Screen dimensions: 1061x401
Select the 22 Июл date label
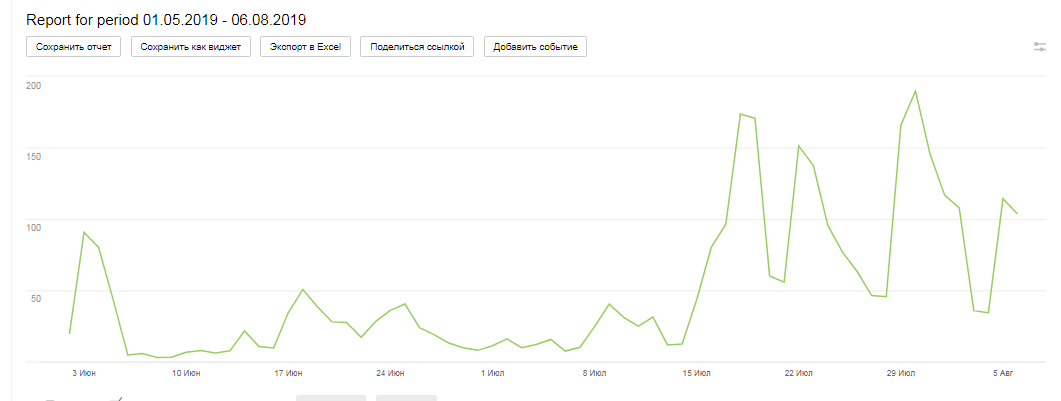pyautogui.click(x=799, y=373)
